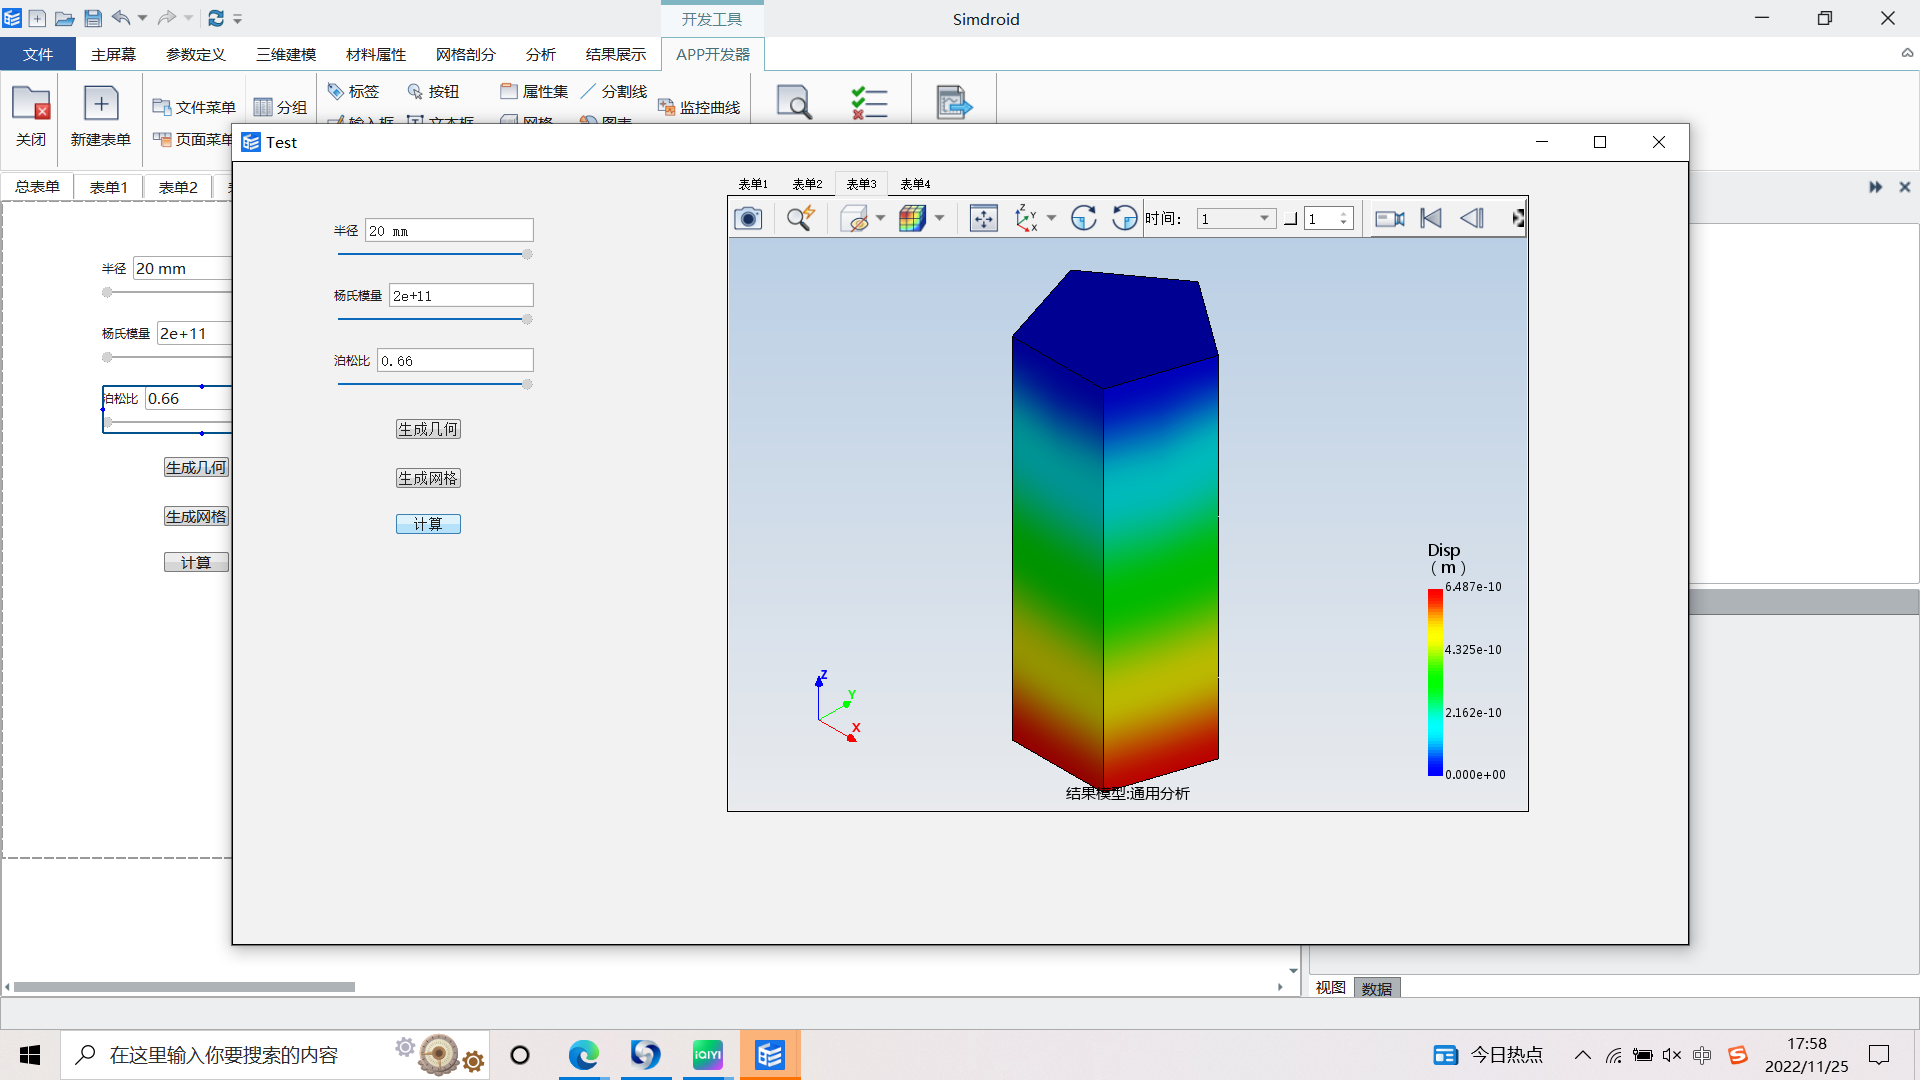The image size is (1920, 1080).
Task: Click the 半径 slider handle in the Test window
Action: 527,254
